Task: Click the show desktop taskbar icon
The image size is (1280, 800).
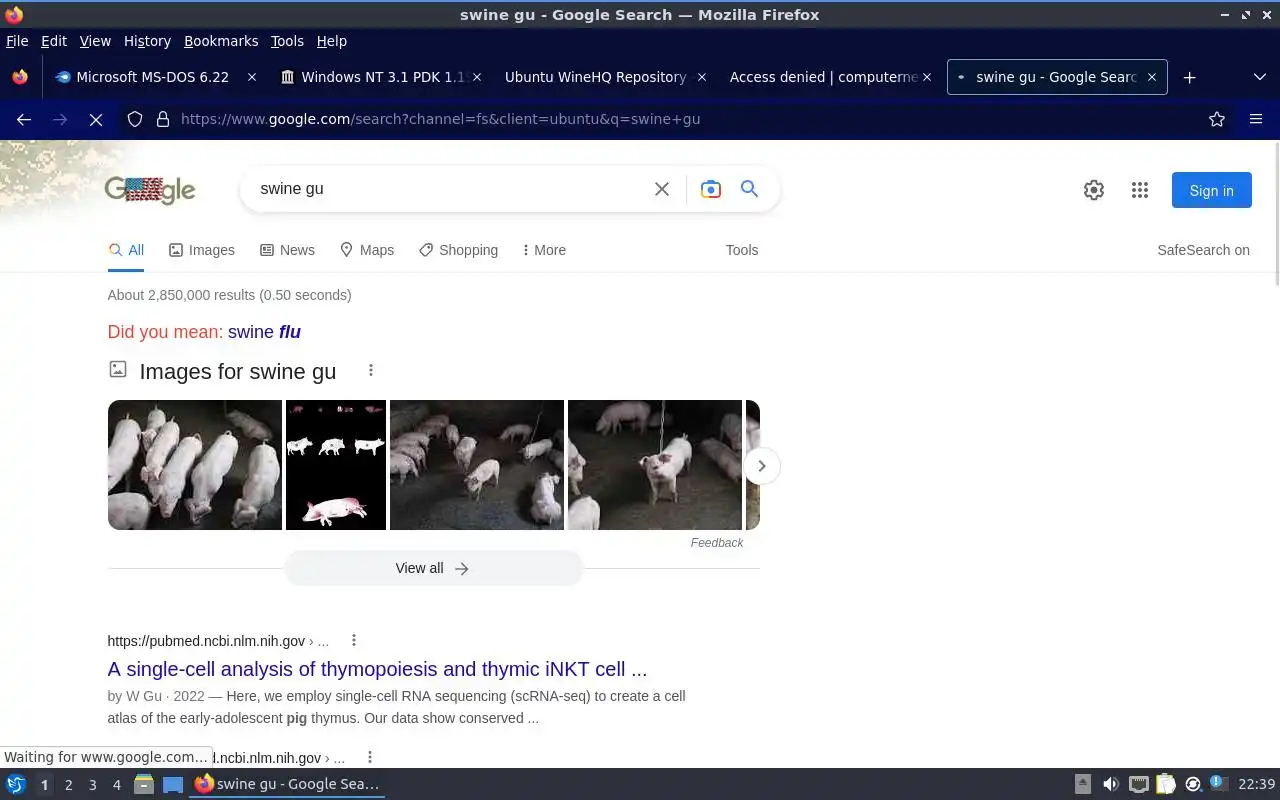Action: (x=173, y=784)
